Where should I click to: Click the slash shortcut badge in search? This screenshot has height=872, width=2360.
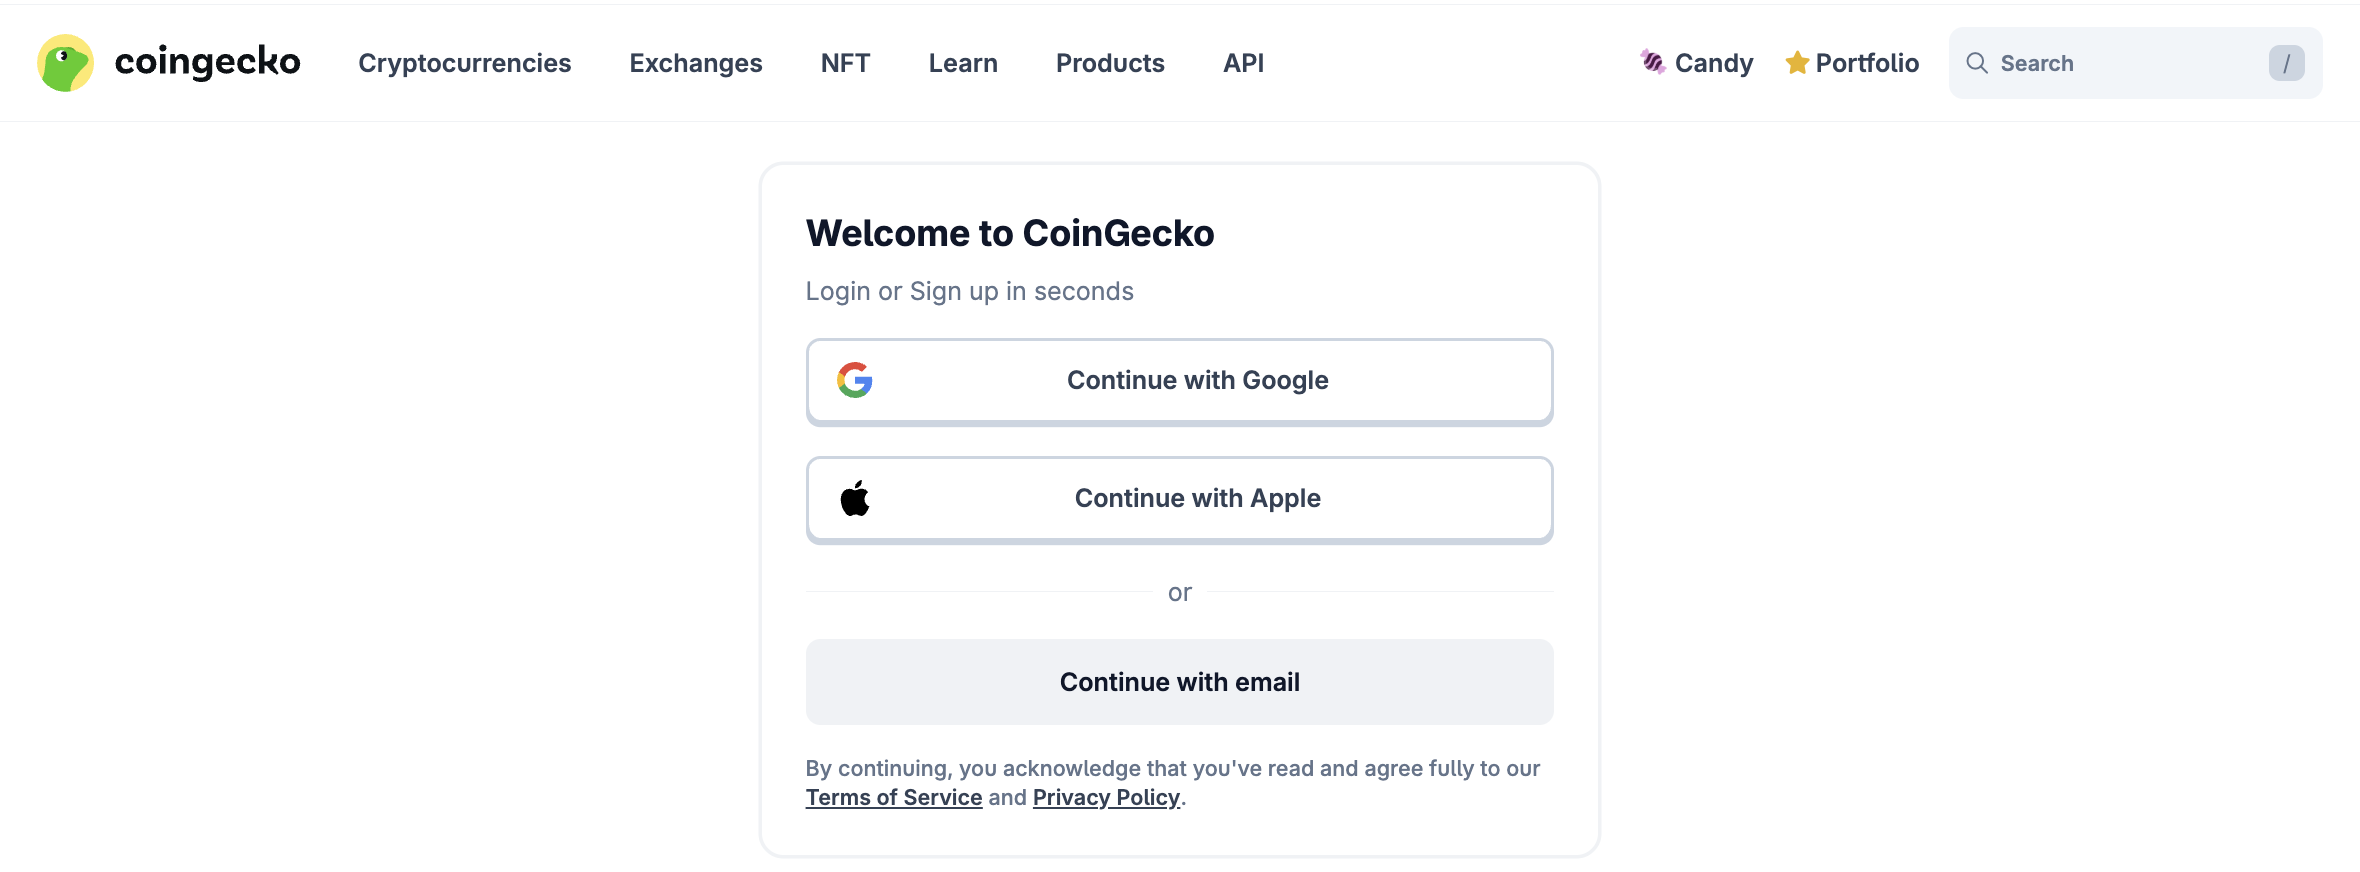tap(2286, 62)
